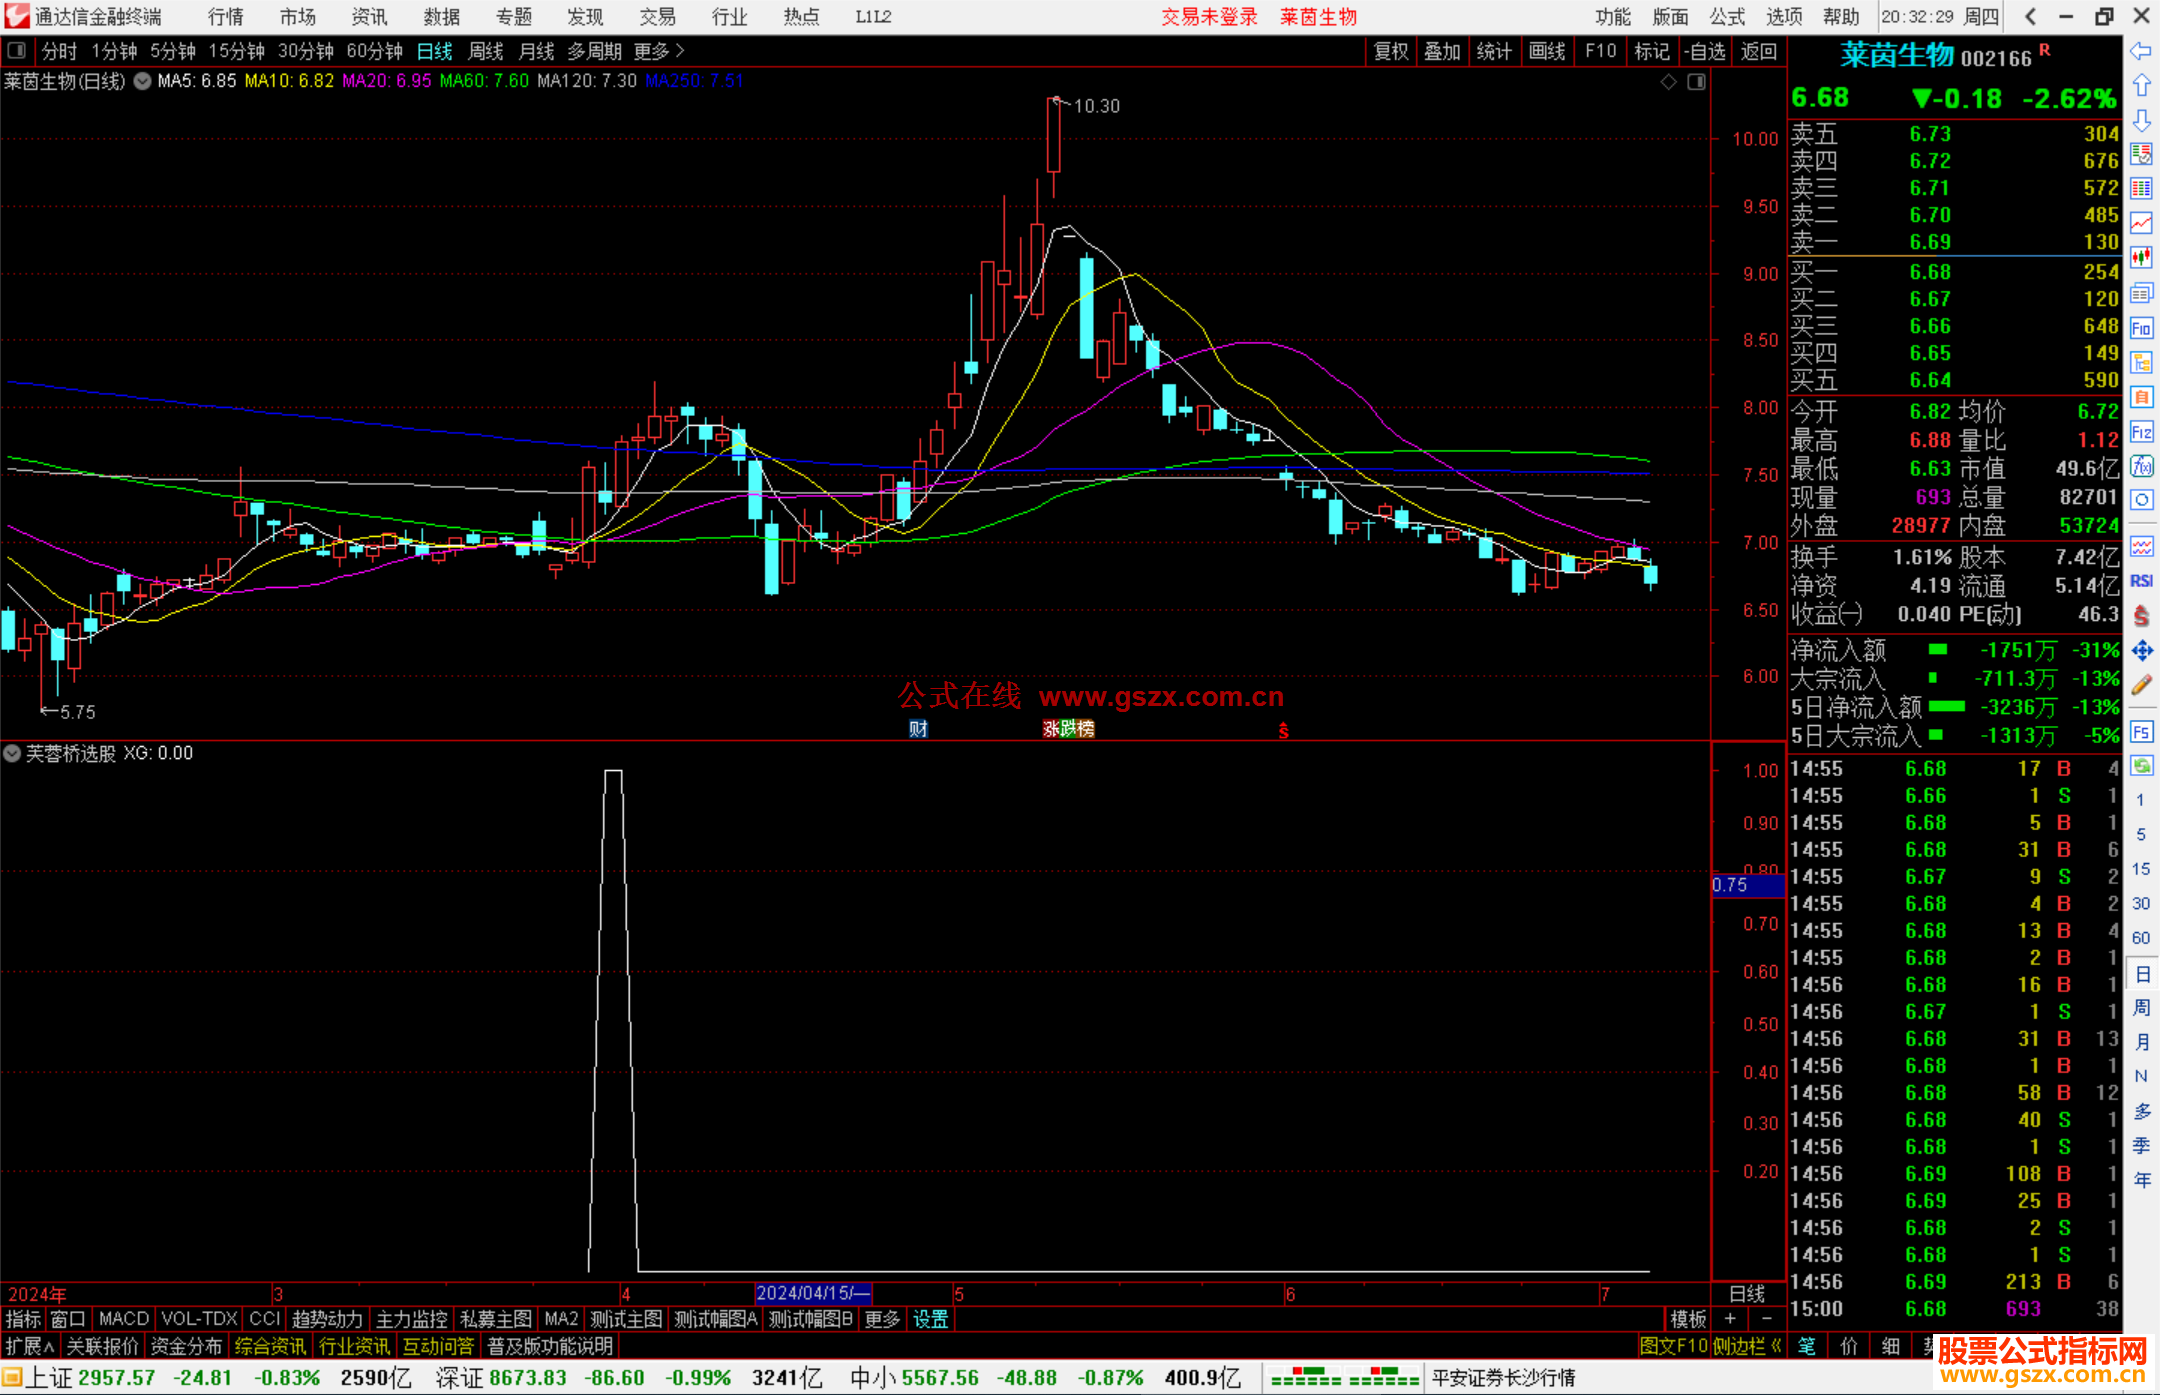
Task: Switch to the 周线 period tab
Action: pyautogui.click(x=486, y=51)
